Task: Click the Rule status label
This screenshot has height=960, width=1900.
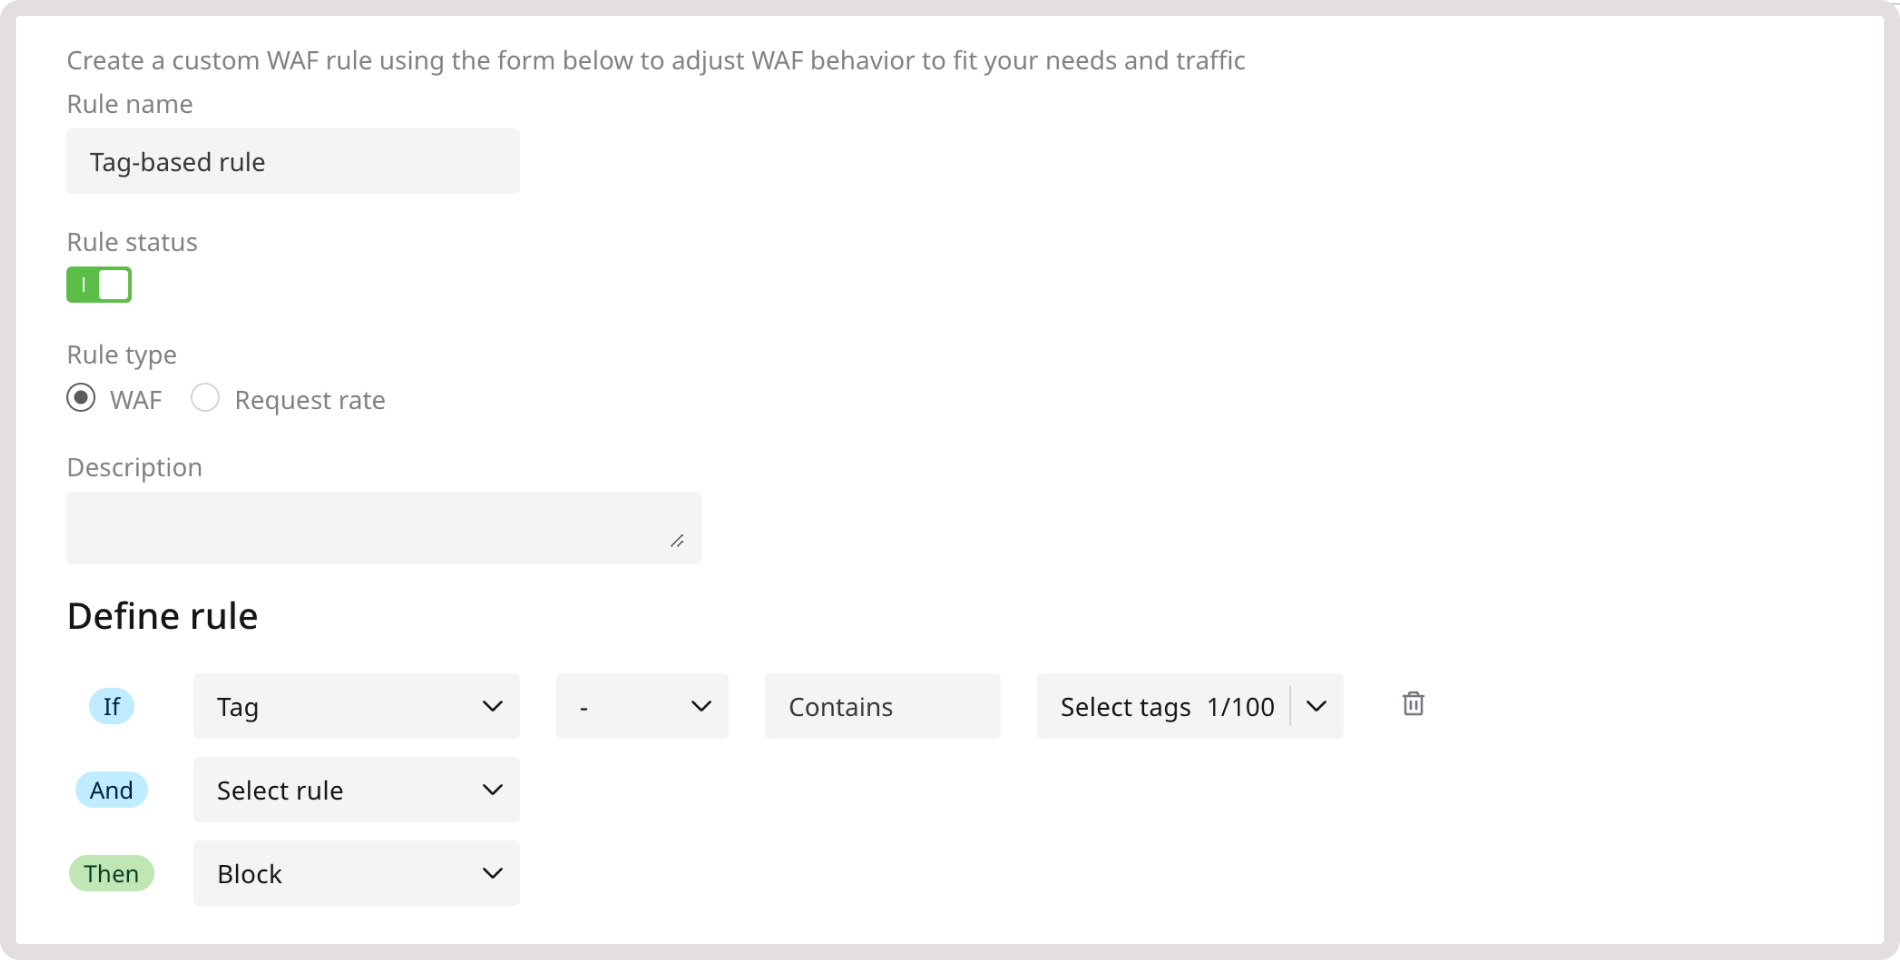Action: pos(131,241)
